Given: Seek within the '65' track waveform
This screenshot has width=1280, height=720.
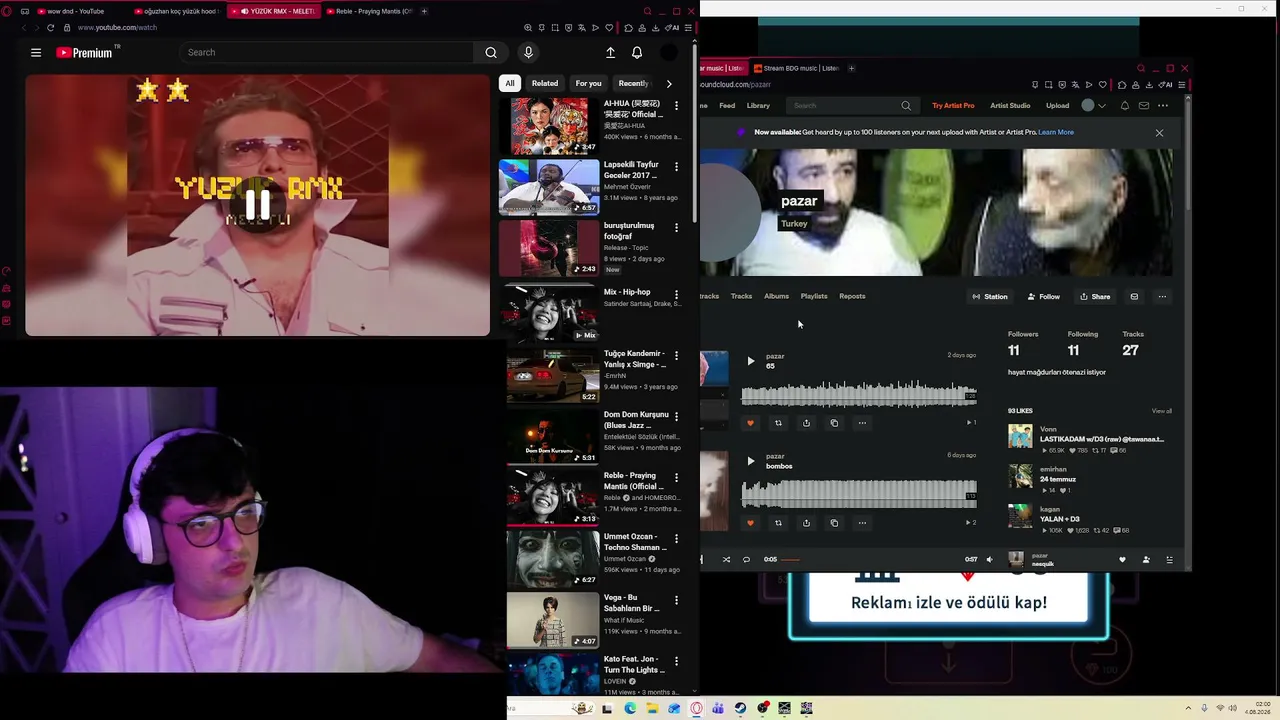Looking at the screenshot, I should pyautogui.click(x=859, y=392).
